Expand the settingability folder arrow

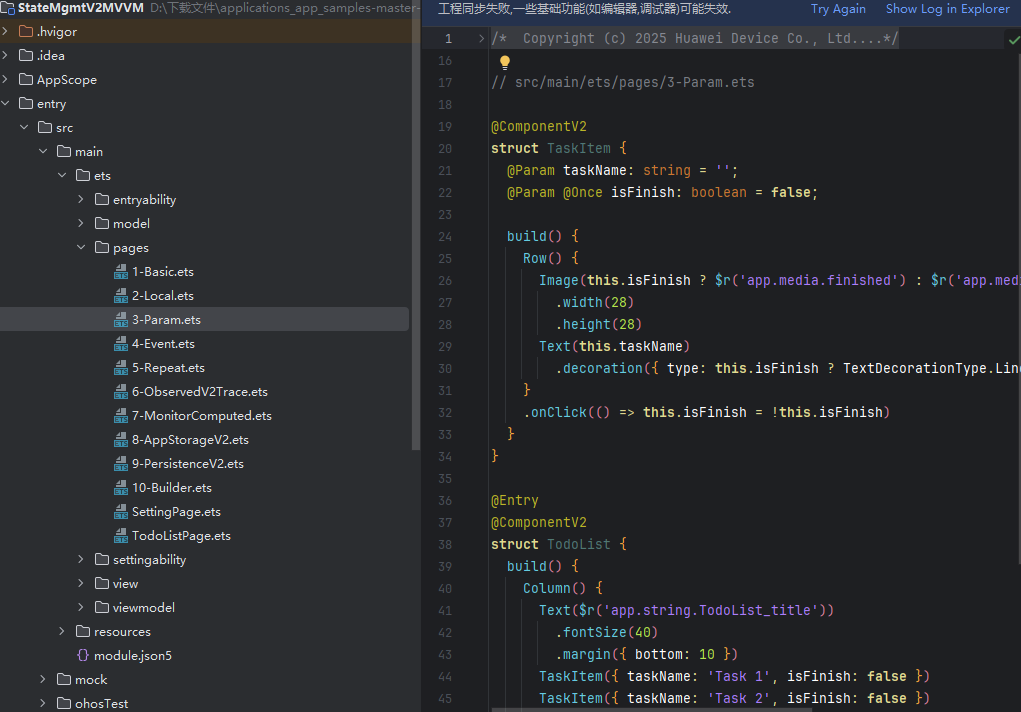coord(81,560)
